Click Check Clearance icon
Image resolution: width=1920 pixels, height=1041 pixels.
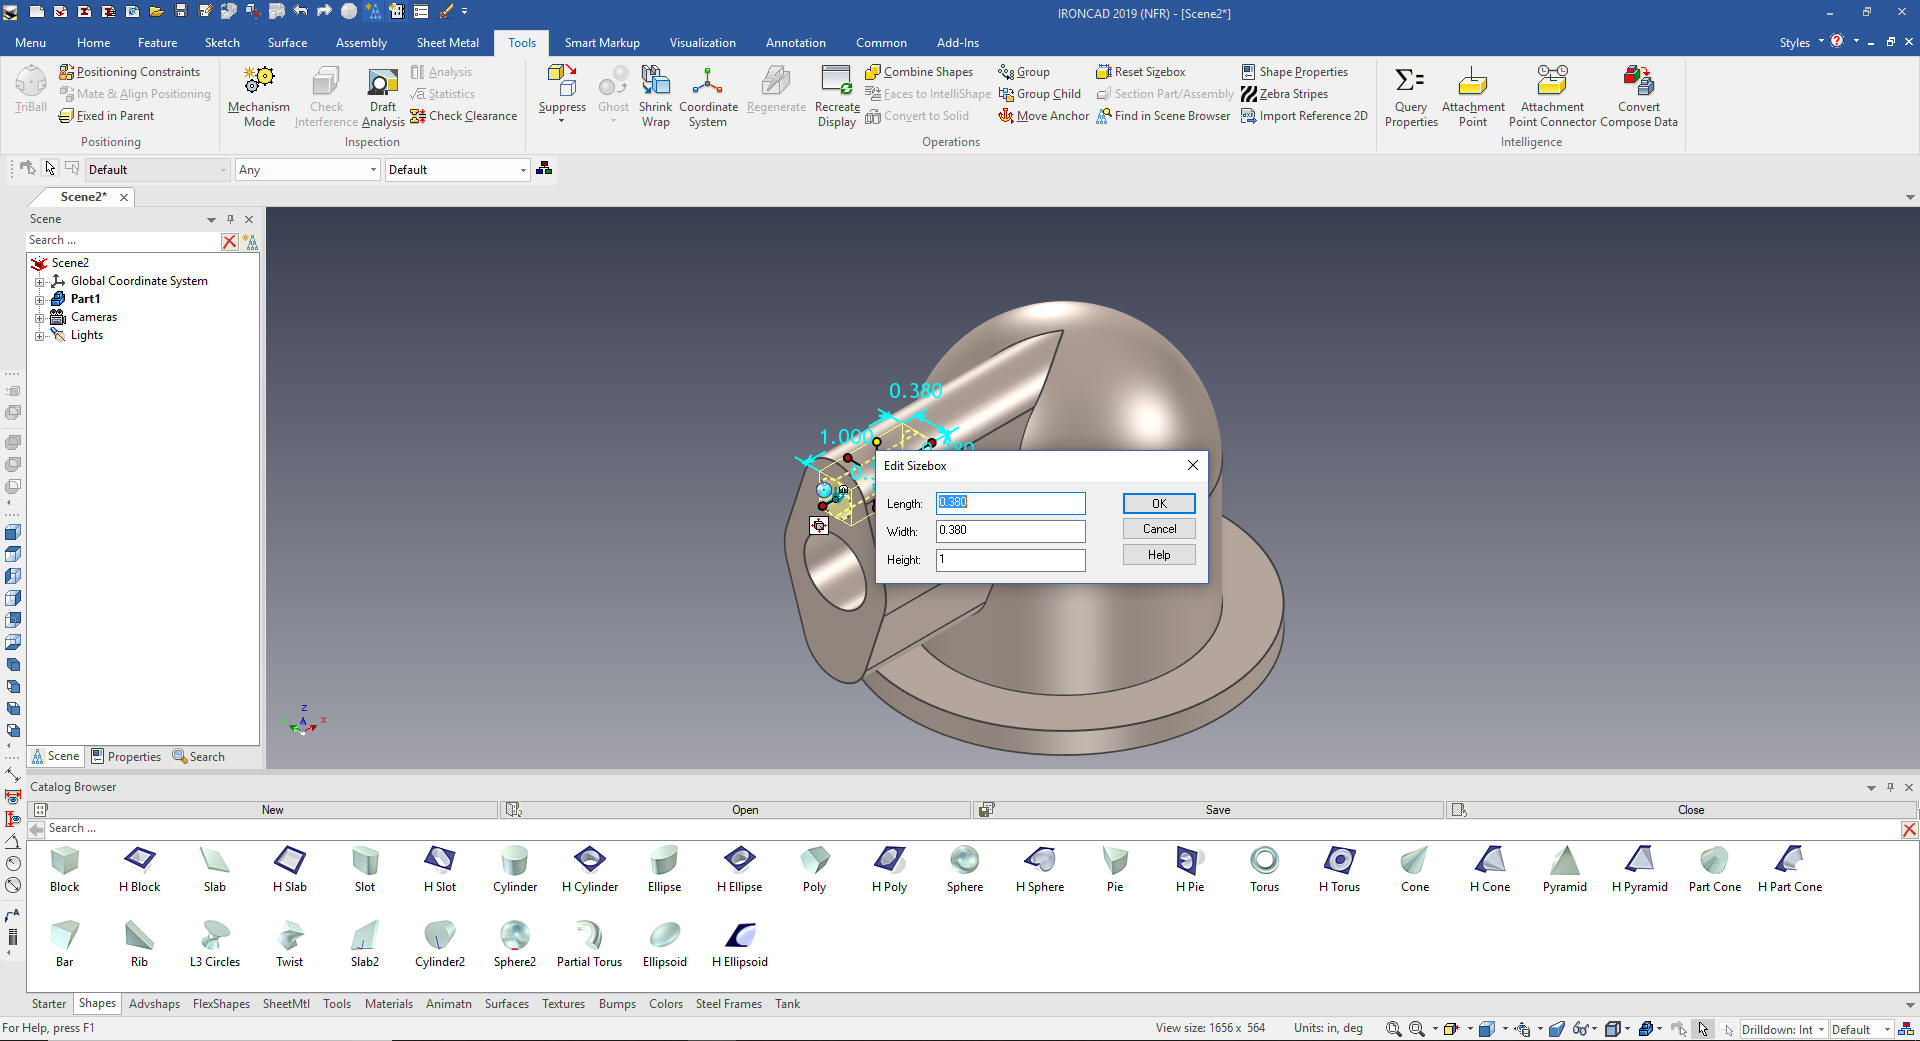tap(418, 116)
